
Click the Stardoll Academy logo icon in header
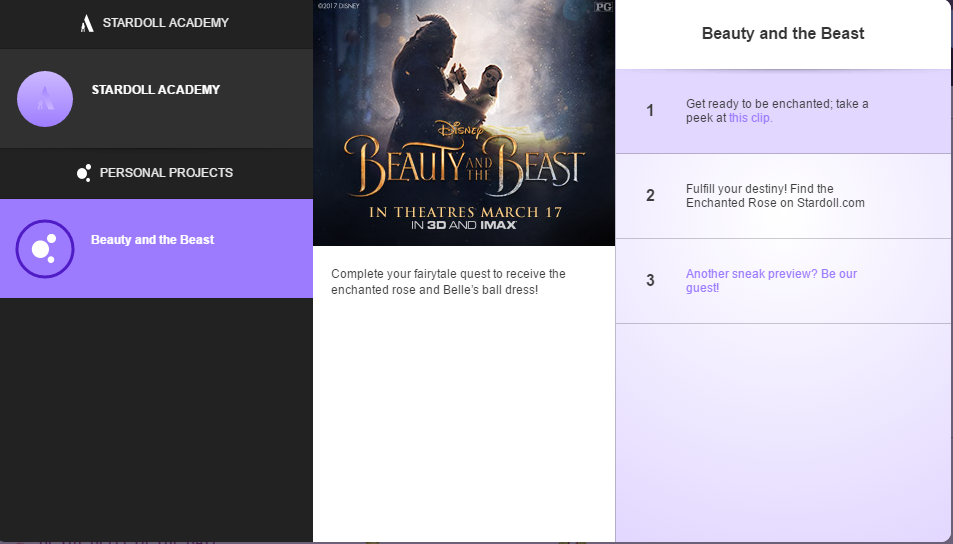pos(87,23)
